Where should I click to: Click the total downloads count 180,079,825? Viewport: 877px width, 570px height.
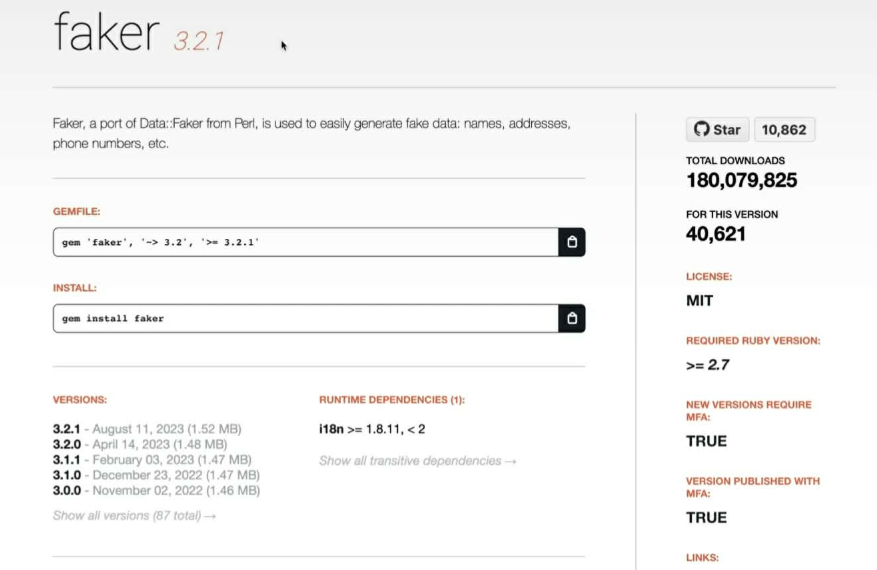click(741, 180)
